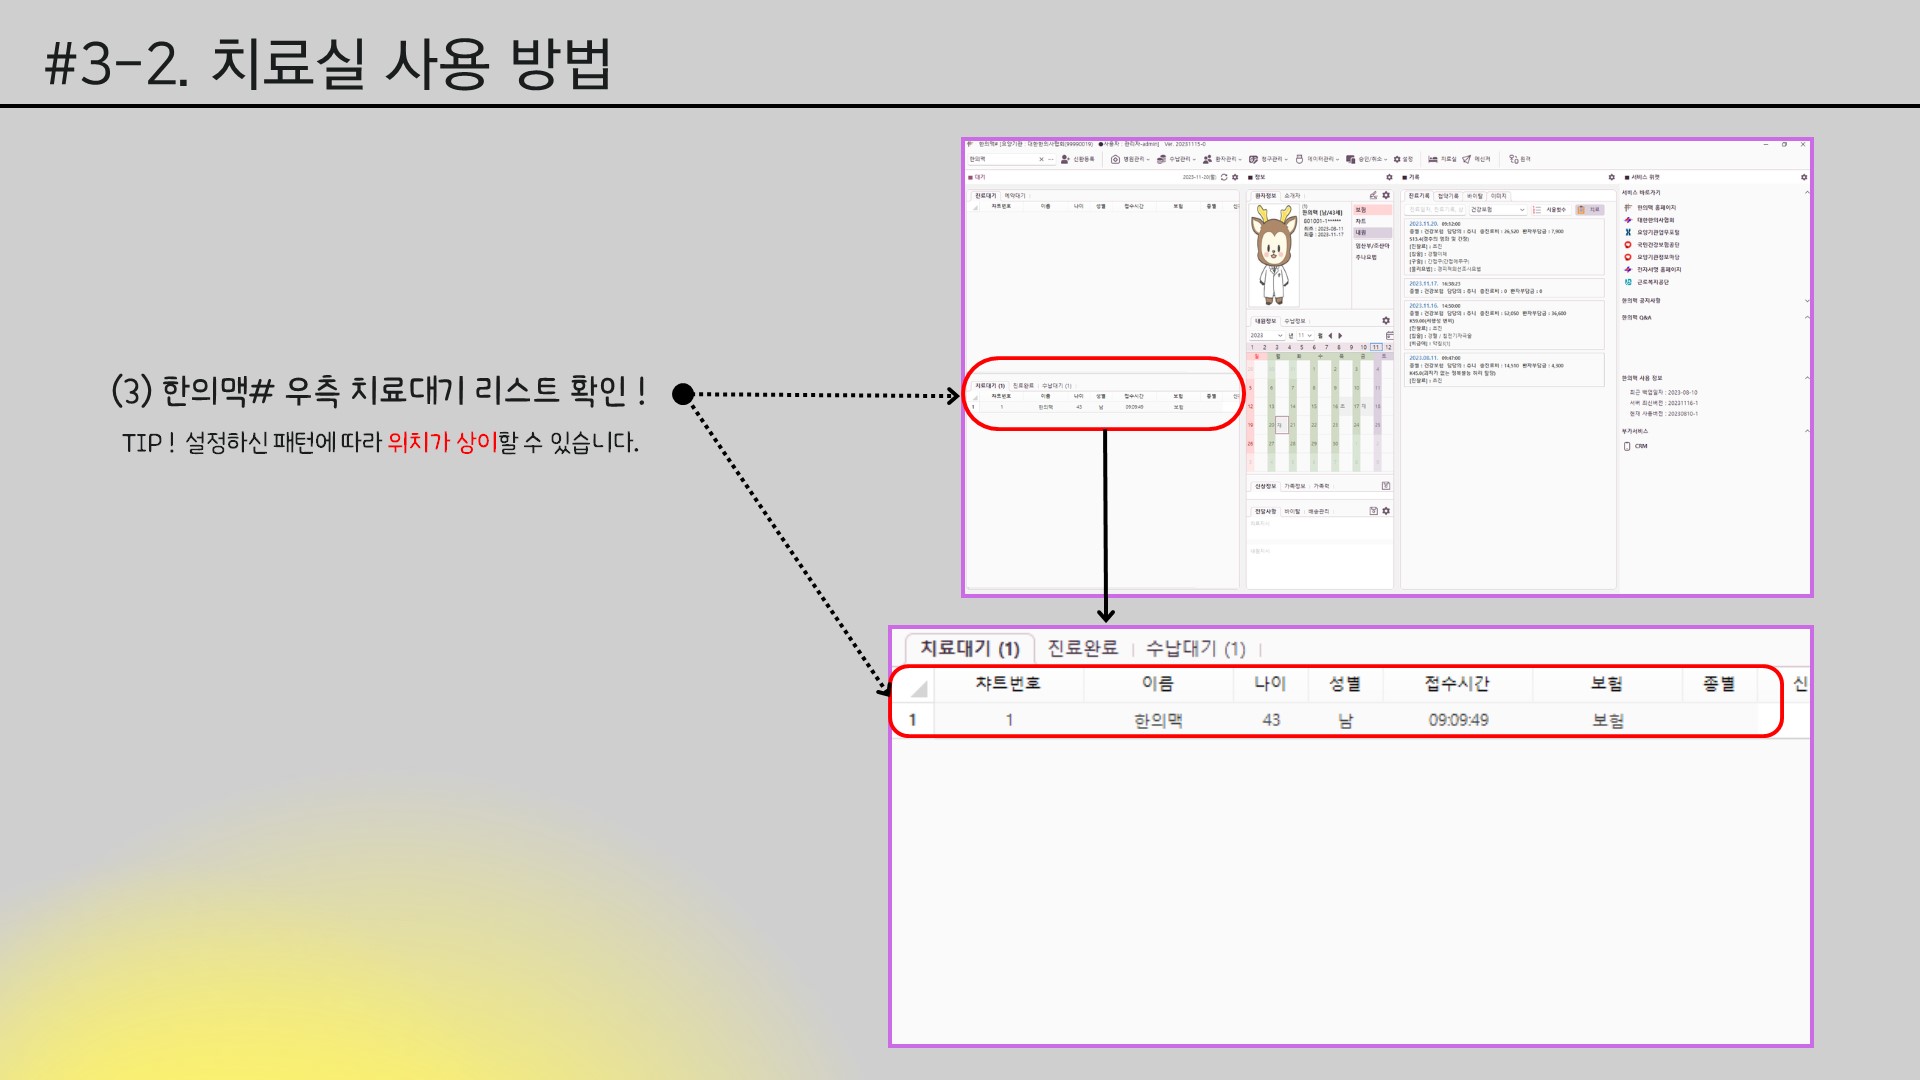
Task: Open 원격 remote support icon
Action: [x=1514, y=159]
